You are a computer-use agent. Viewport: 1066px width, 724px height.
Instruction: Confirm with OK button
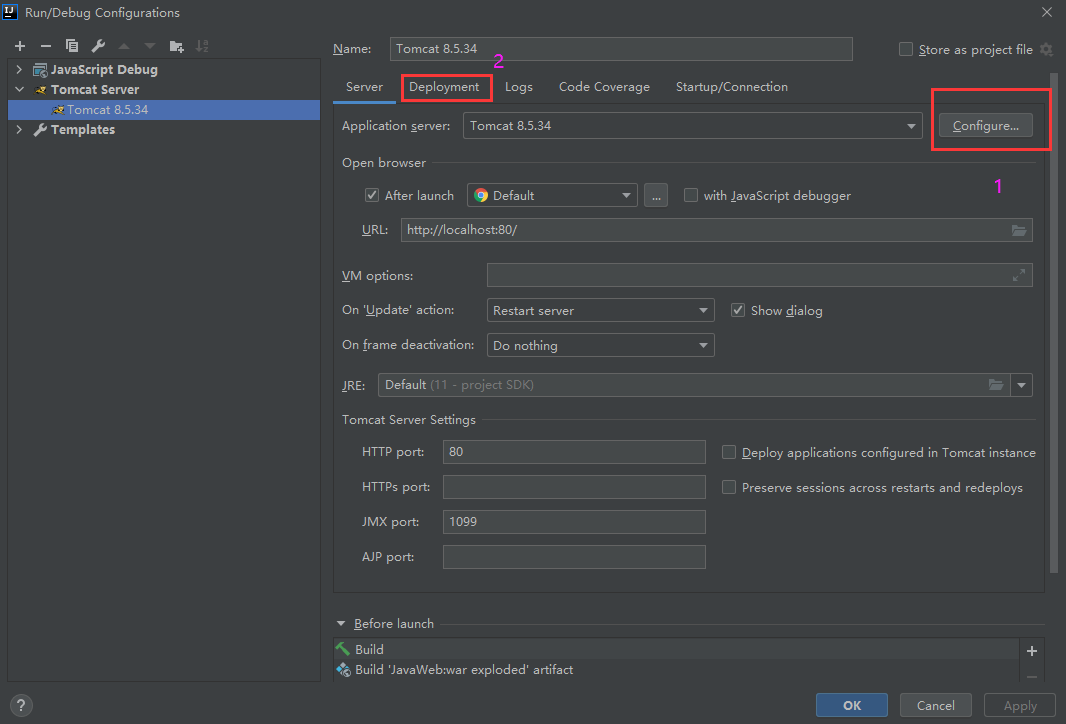click(x=852, y=706)
